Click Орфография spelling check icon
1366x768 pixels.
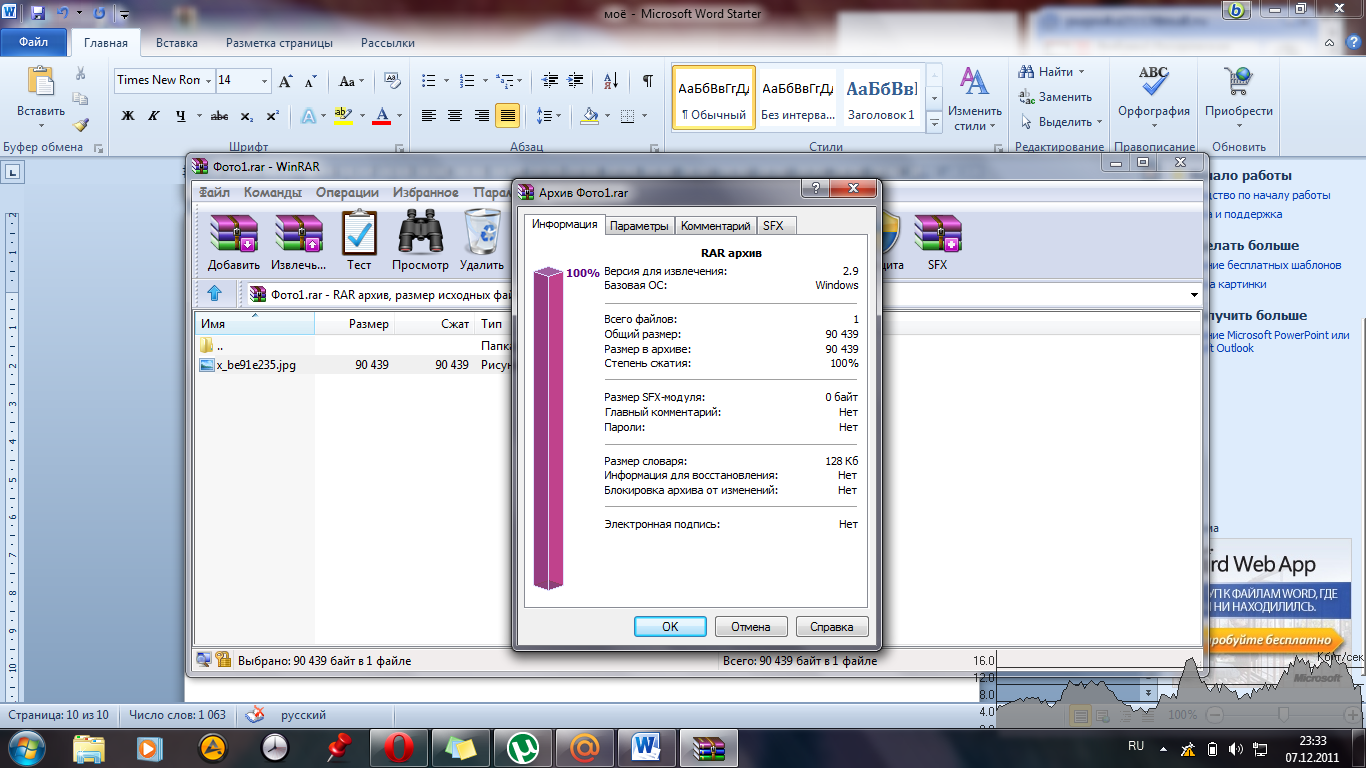pyautogui.click(x=1154, y=82)
